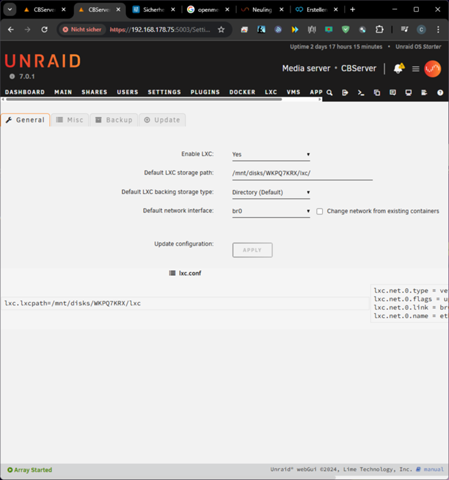The height and width of the screenshot is (480, 449).
Task: Click the browser address bar URL
Action: 160,30
